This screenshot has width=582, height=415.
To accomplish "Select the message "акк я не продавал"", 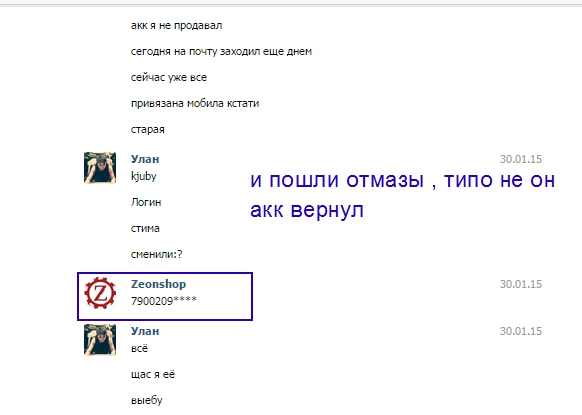I will pos(177,26).
